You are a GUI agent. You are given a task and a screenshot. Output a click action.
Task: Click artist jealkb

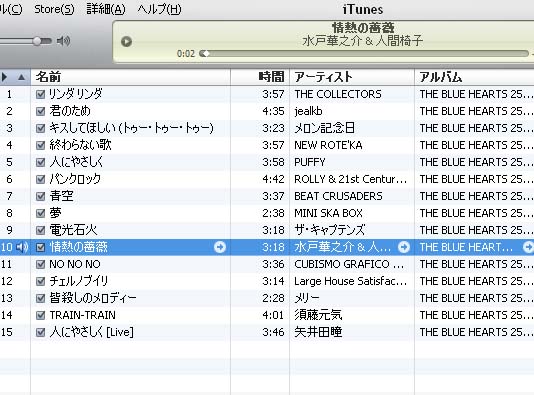click(x=308, y=111)
